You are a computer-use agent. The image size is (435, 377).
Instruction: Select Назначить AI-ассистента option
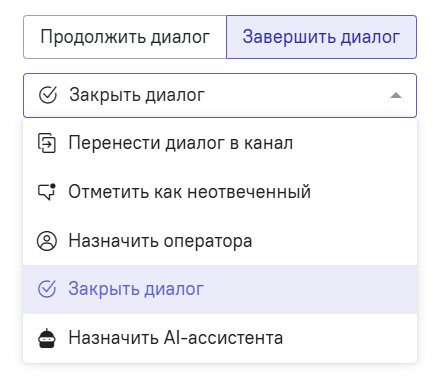[x=220, y=338]
